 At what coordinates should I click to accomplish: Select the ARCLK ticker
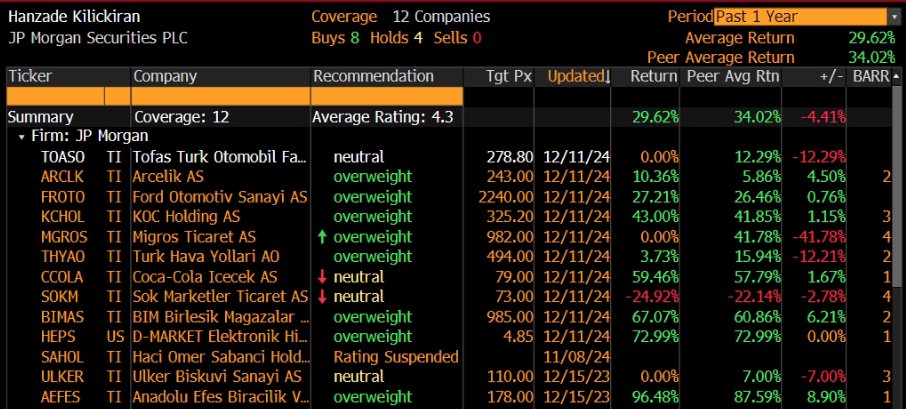click(x=62, y=177)
